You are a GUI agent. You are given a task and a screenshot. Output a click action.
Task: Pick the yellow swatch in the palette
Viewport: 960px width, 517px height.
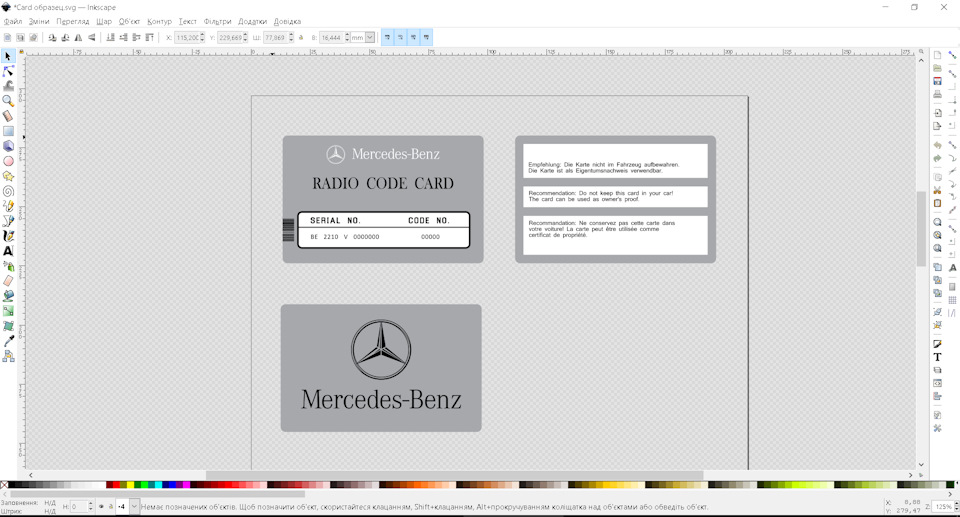coord(130,485)
